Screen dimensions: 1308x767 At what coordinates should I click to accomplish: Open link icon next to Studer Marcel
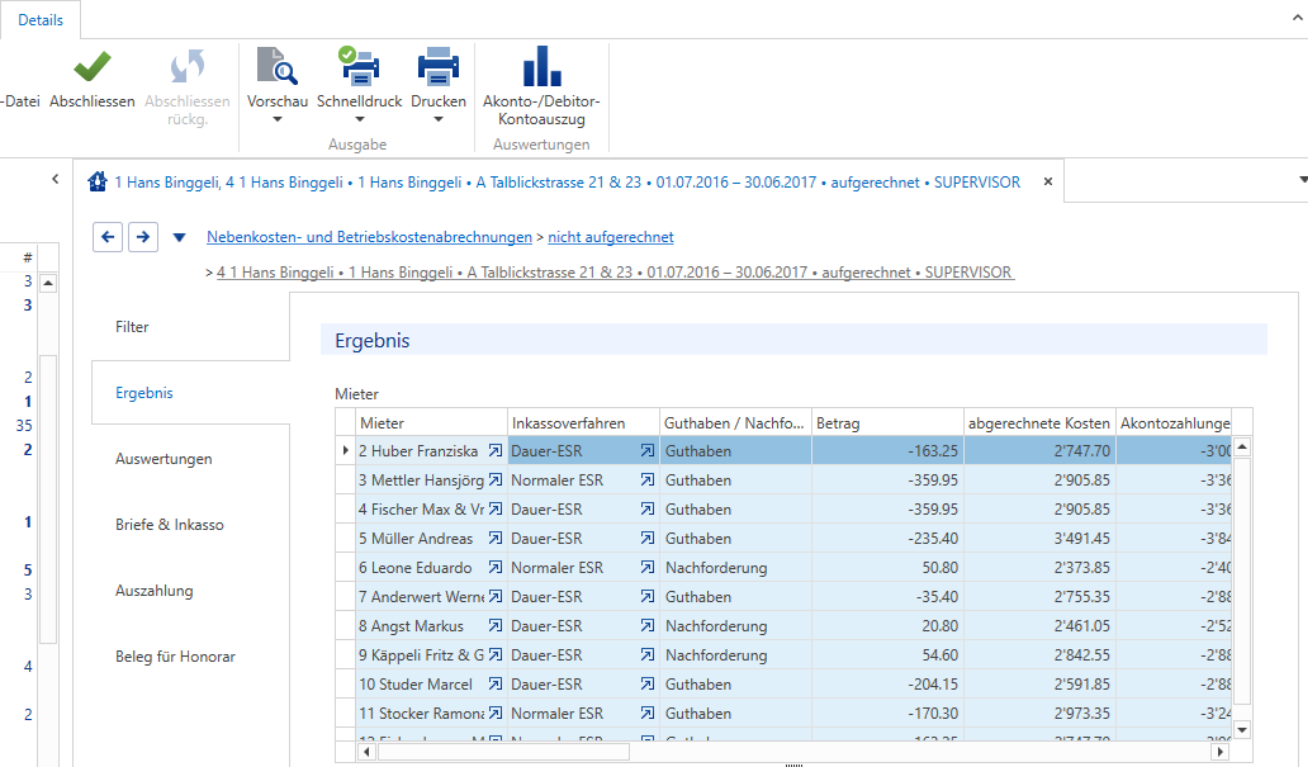click(x=495, y=684)
